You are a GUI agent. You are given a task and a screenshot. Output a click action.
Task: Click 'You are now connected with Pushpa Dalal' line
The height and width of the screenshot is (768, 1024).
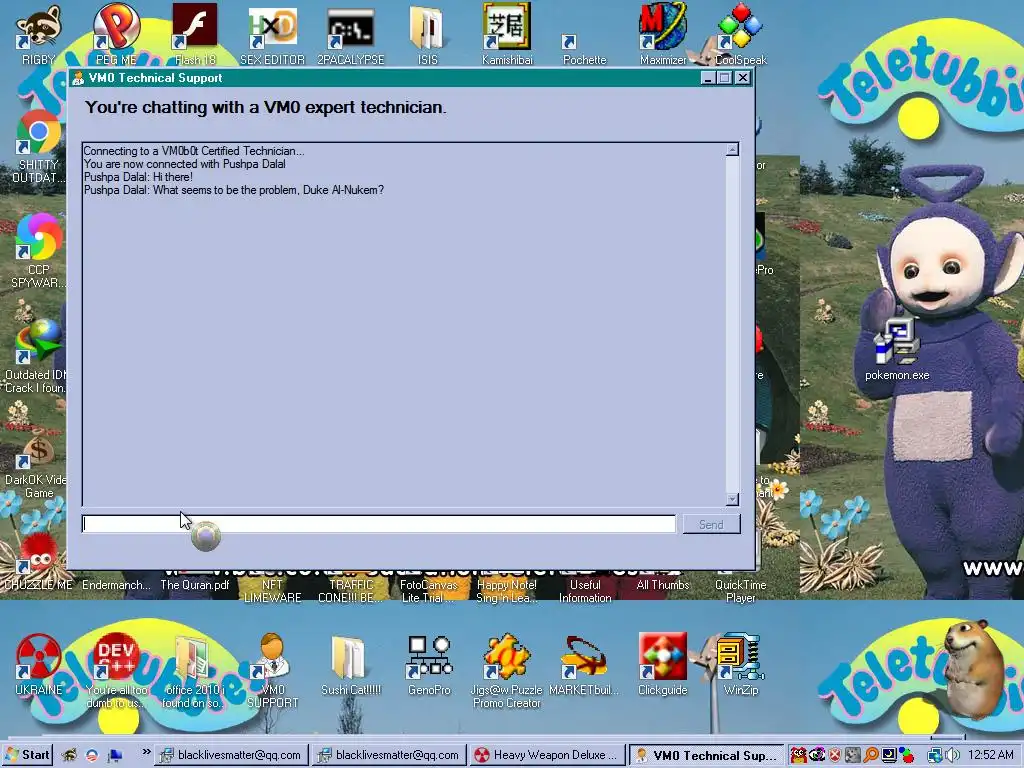point(184,164)
